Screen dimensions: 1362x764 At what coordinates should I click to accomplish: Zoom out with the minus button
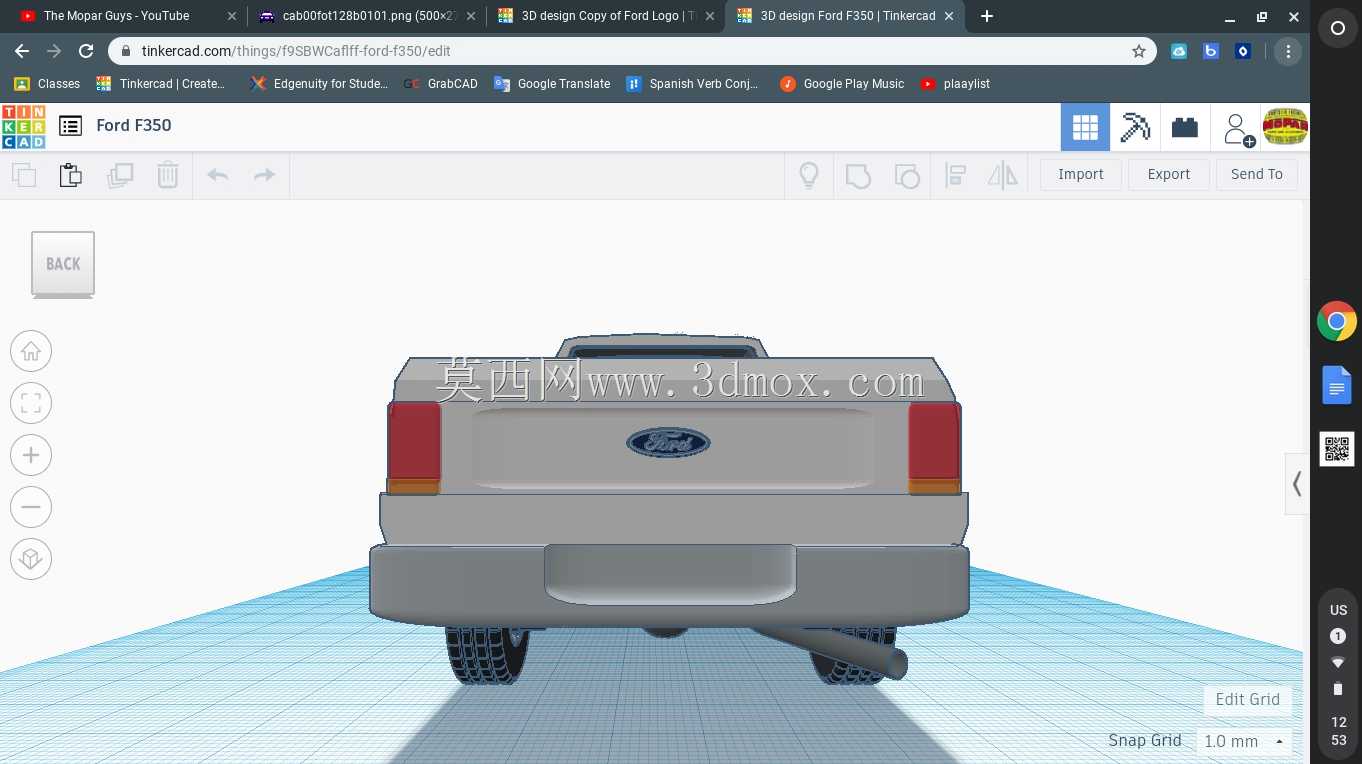tap(31, 507)
